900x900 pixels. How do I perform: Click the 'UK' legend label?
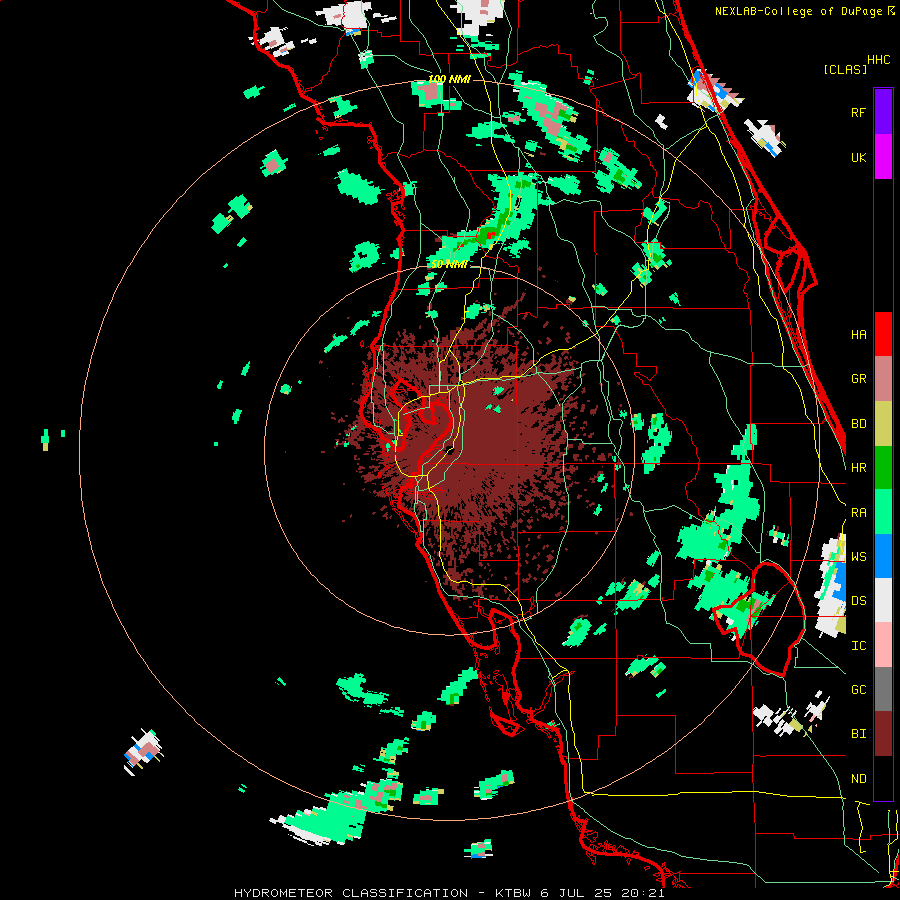(858, 157)
